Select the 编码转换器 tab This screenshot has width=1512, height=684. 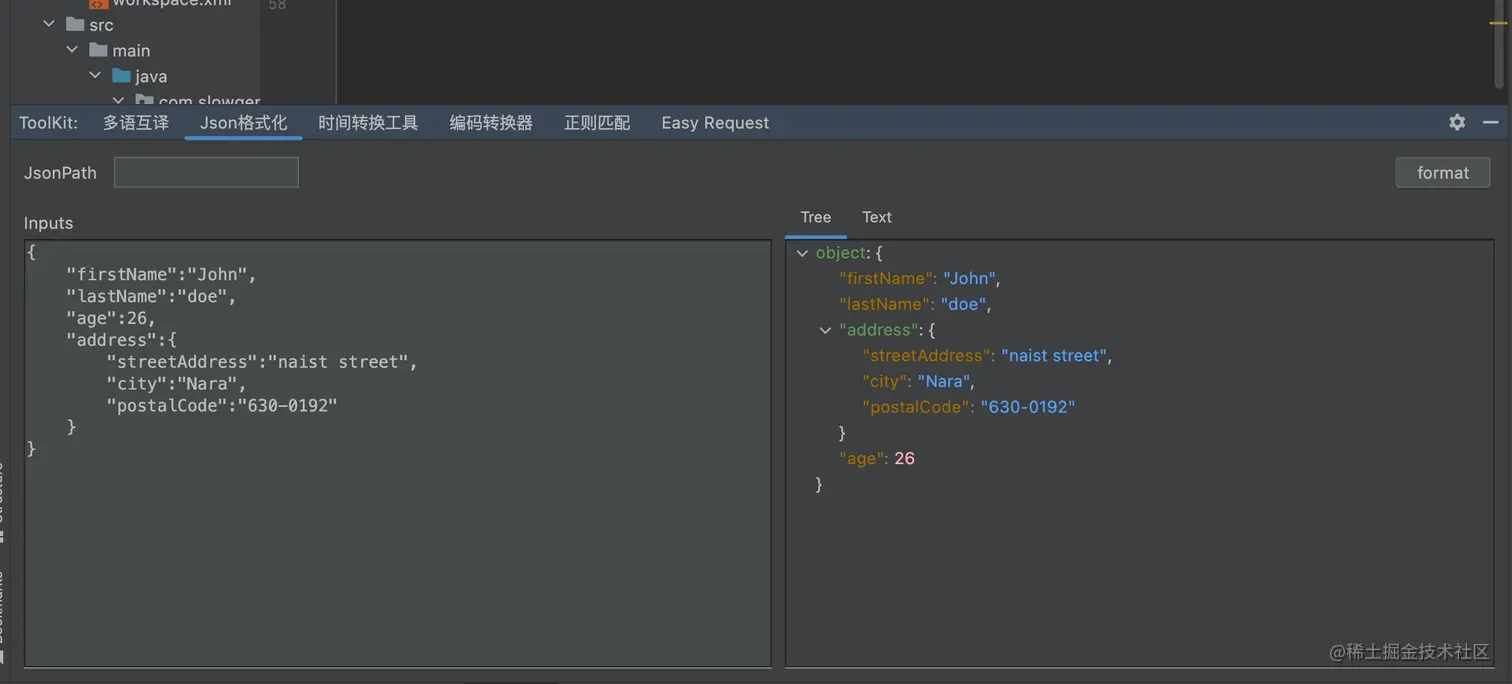(x=491, y=123)
